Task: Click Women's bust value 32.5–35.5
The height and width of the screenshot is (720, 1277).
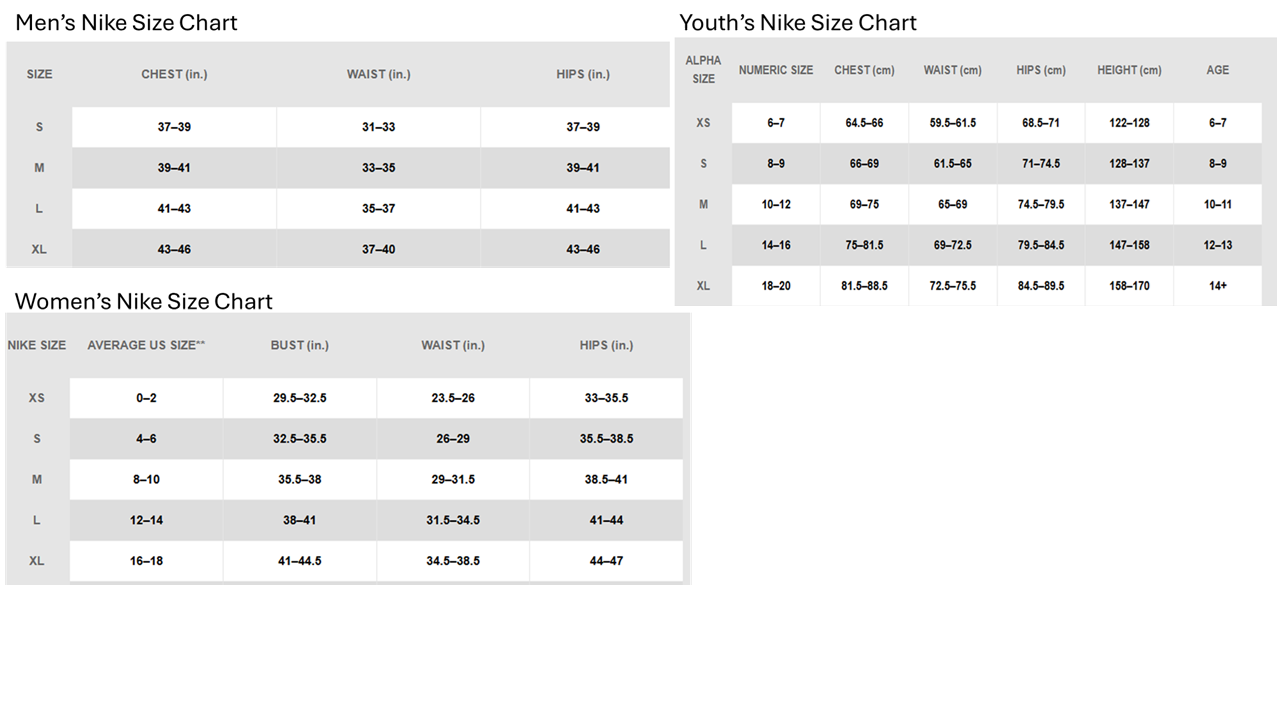Action: coord(299,439)
